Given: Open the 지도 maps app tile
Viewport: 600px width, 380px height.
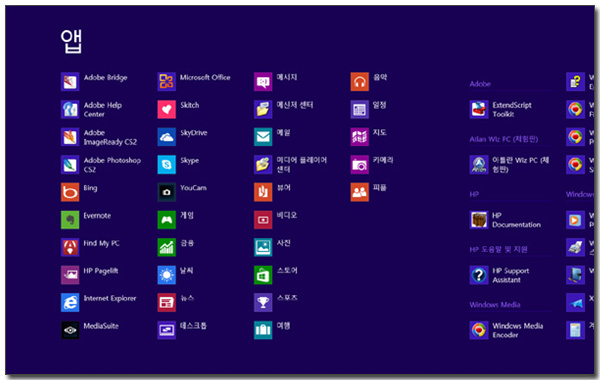Looking at the screenshot, I should 360,137.
